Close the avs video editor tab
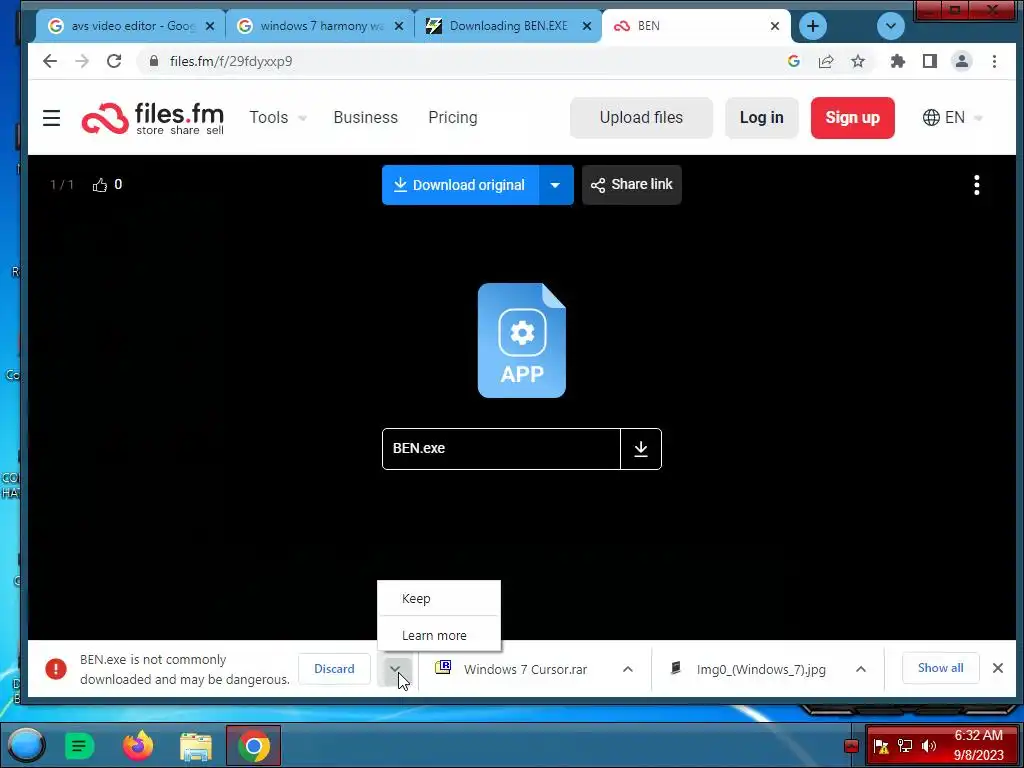 point(210,26)
